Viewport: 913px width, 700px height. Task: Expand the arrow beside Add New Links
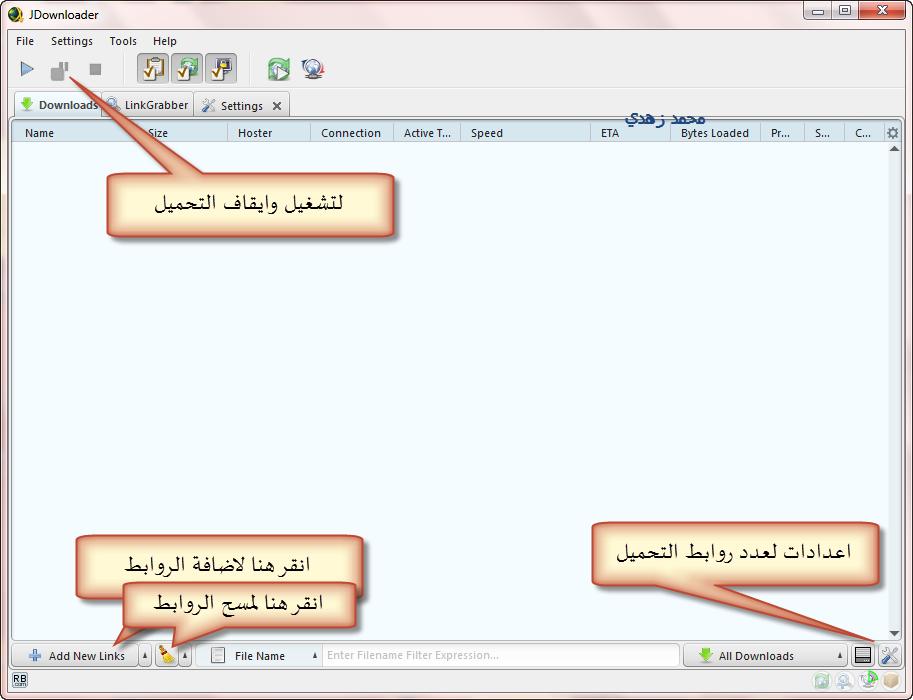(145, 656)
